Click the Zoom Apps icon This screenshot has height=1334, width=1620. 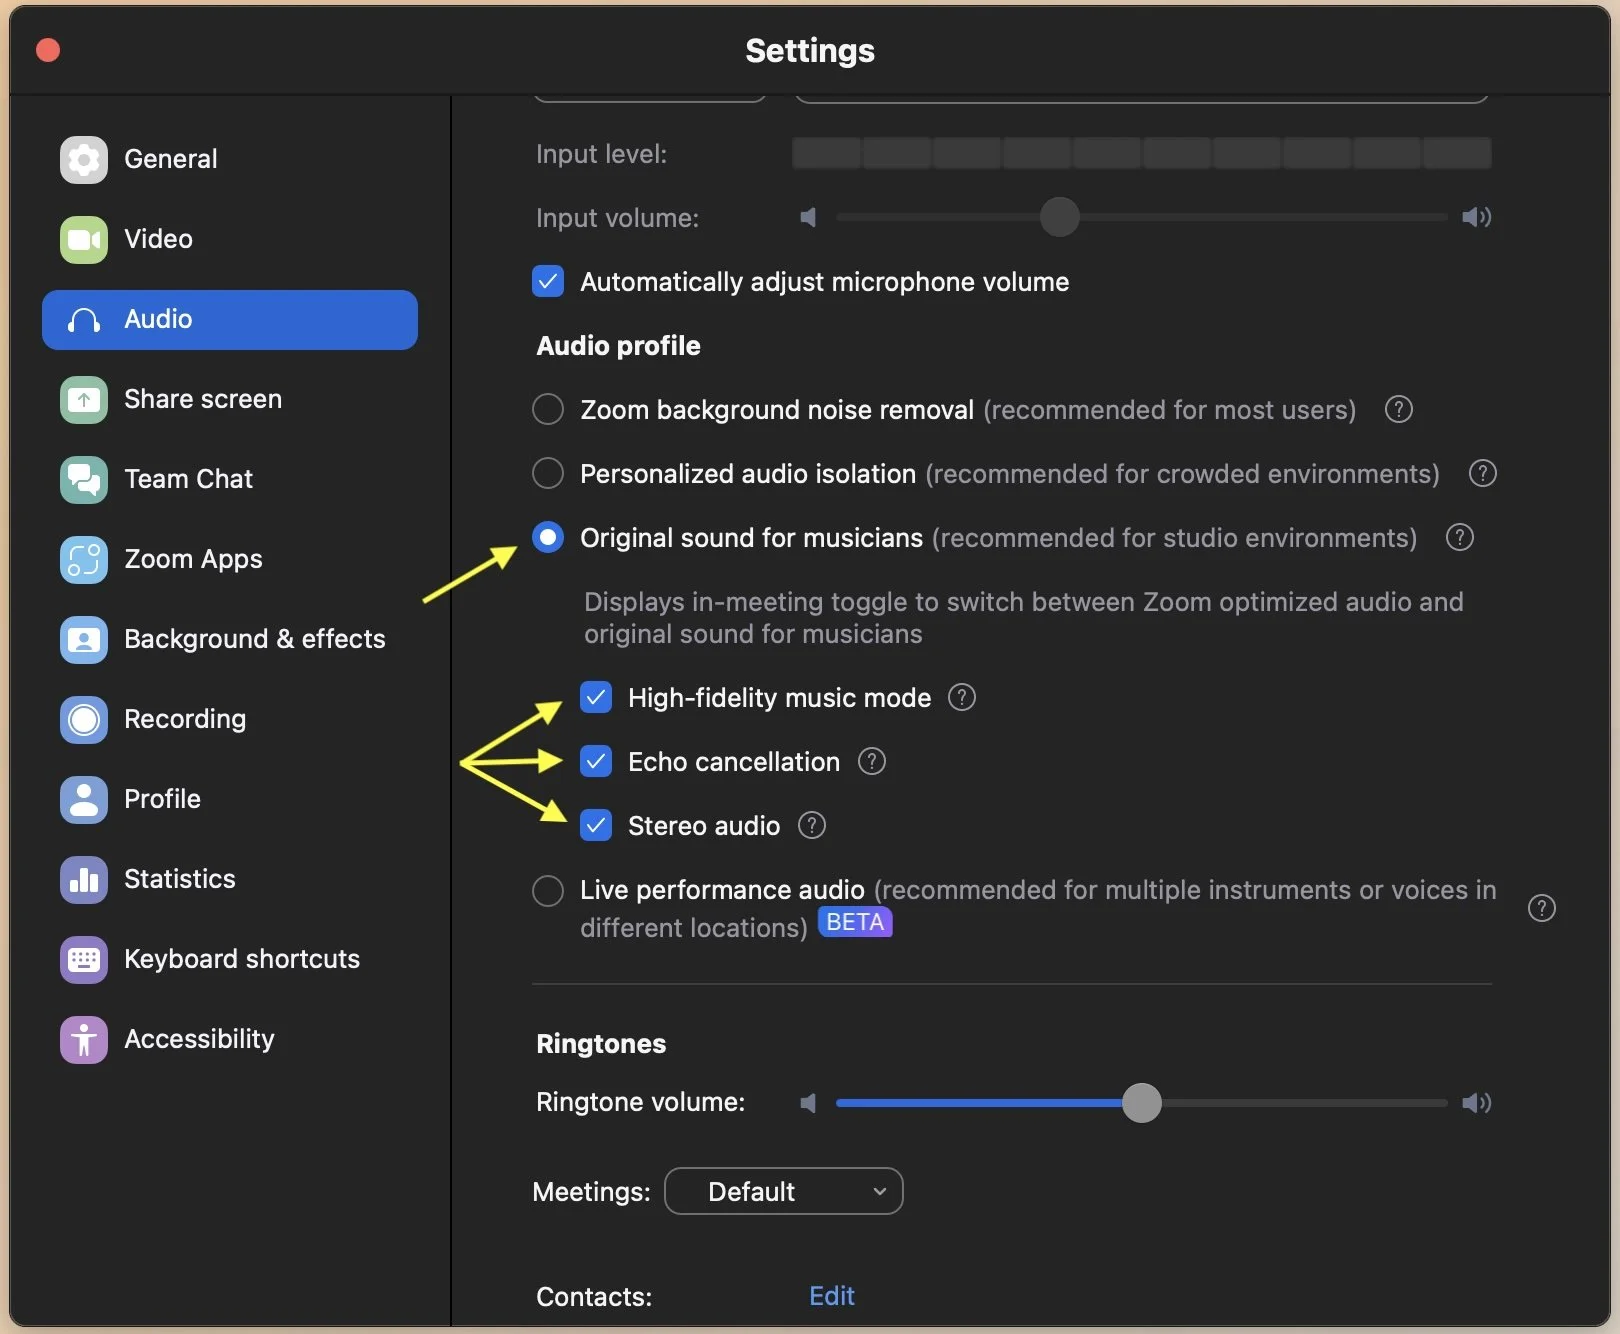point(84,559)
